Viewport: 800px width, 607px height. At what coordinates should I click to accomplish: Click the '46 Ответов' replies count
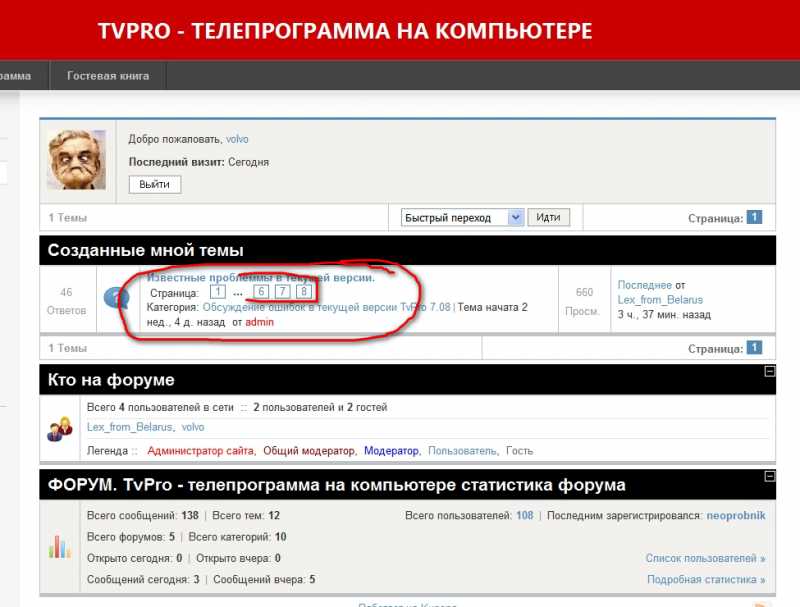(x=66, y=301)
